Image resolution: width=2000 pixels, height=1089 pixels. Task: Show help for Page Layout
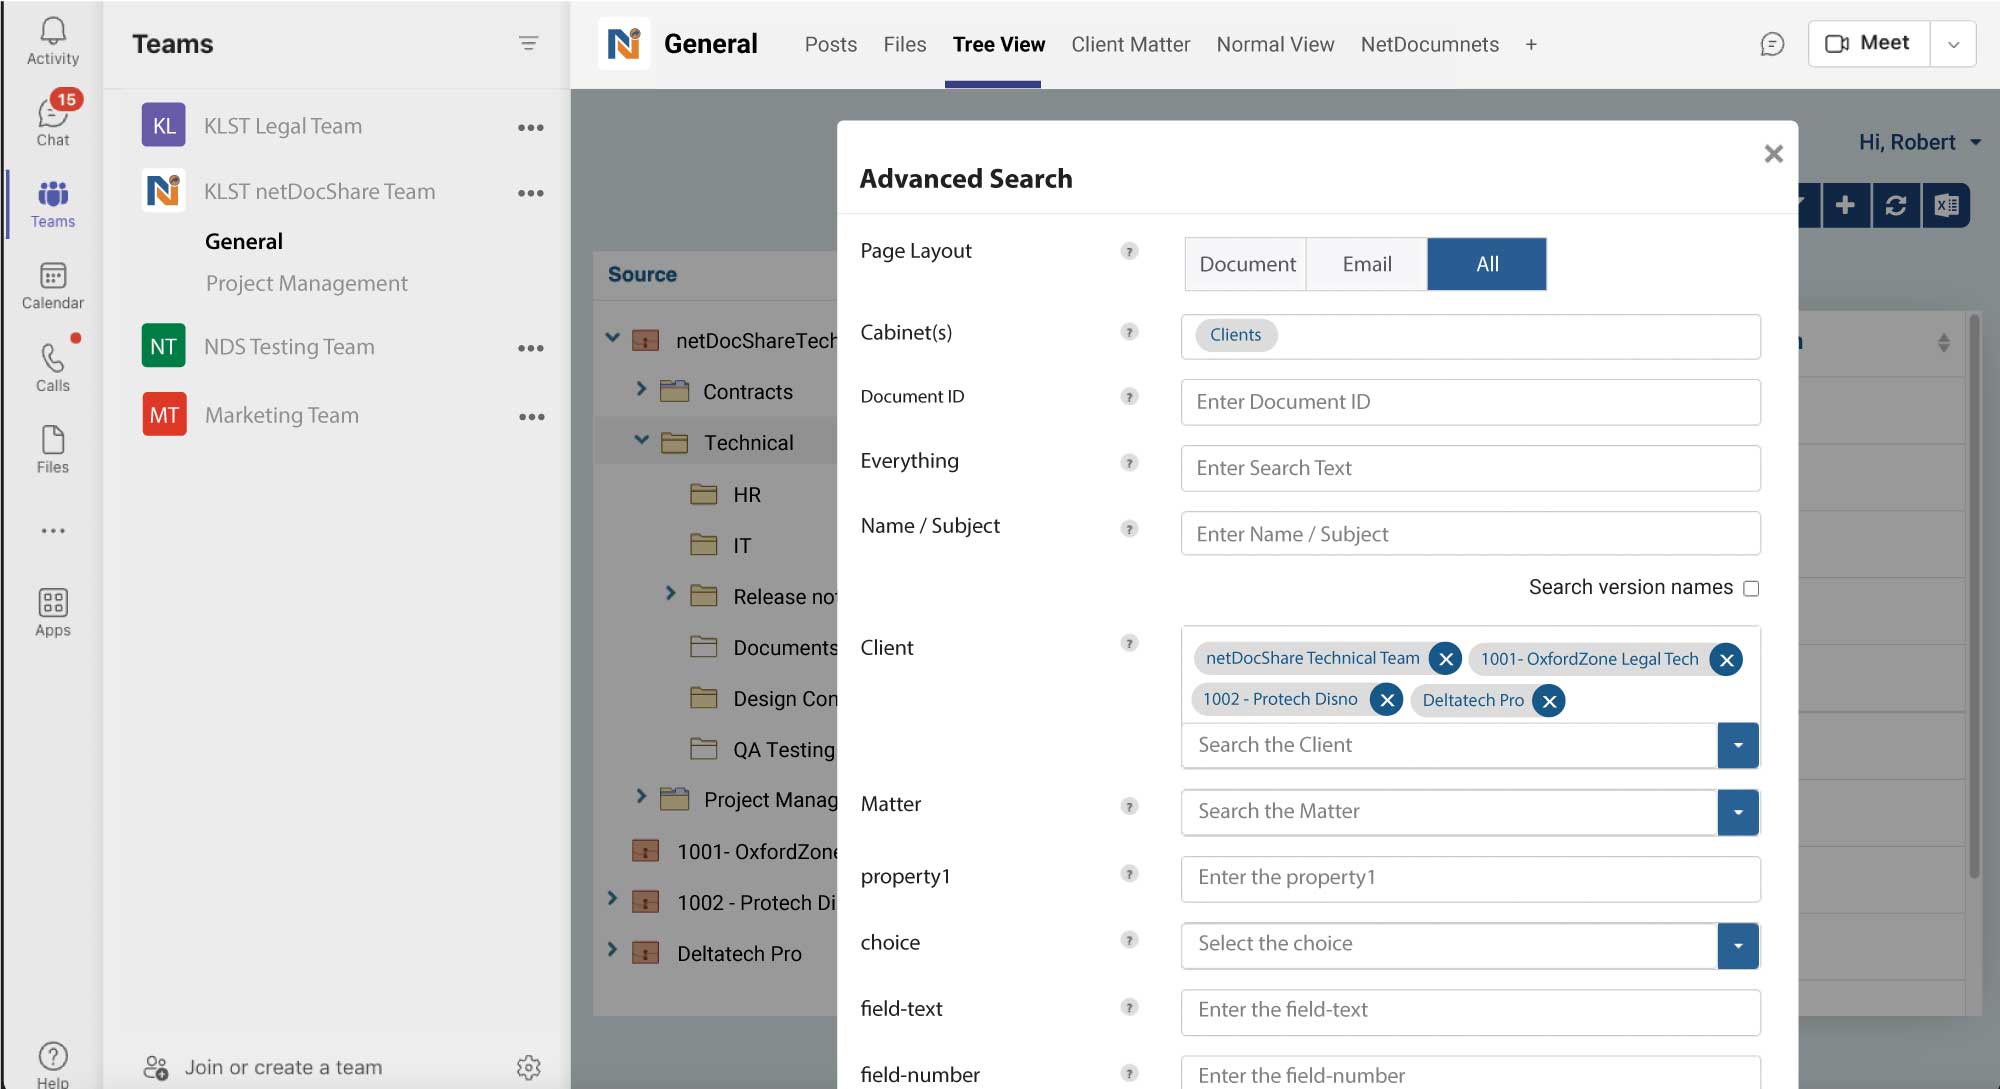[x=1129, y=251]
